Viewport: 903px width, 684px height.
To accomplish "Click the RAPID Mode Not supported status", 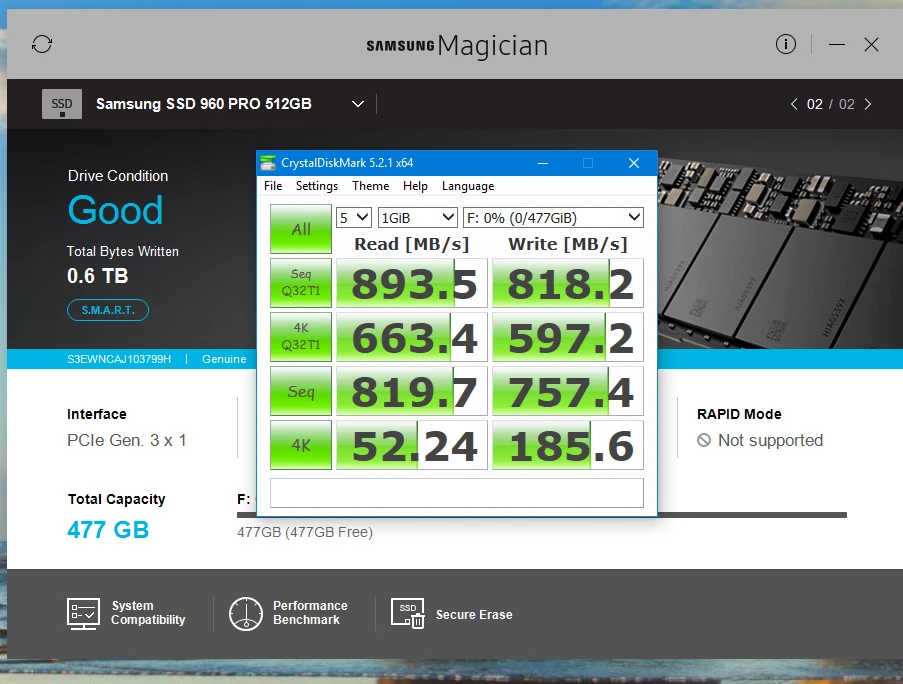I will point(760,440).
